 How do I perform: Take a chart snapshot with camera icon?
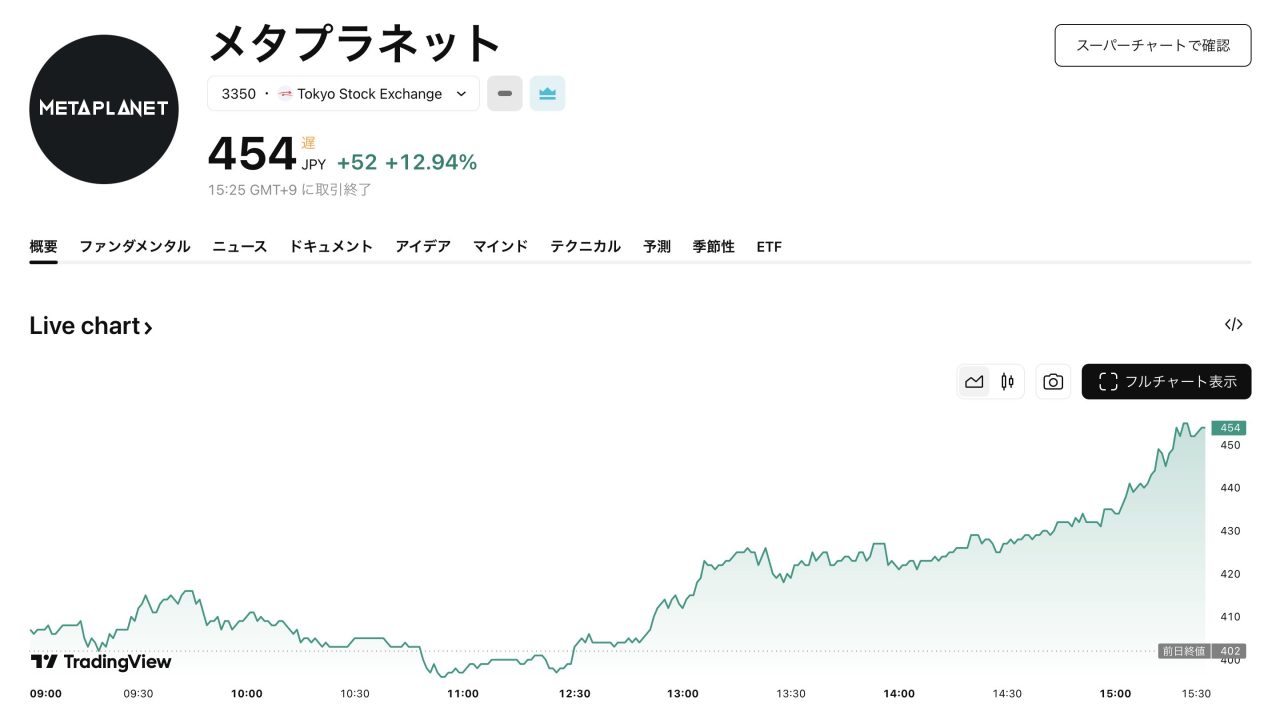(1053, 381)
